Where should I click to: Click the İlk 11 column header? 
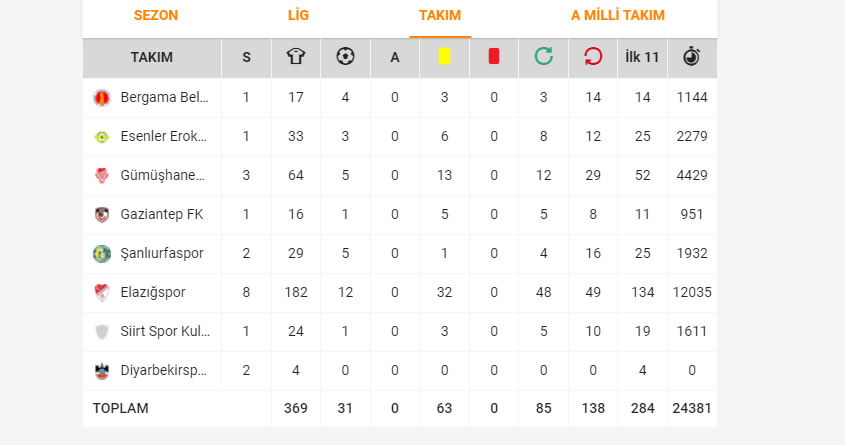coord(642,57)
